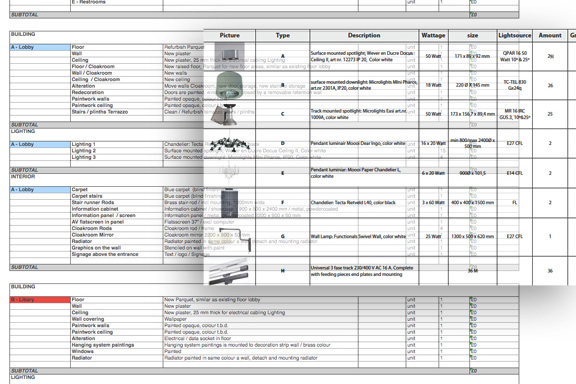The height and width of the screenshot is (384, 576).
Task: Click the Paper Chandelier picture in row E
Action: 230,173
